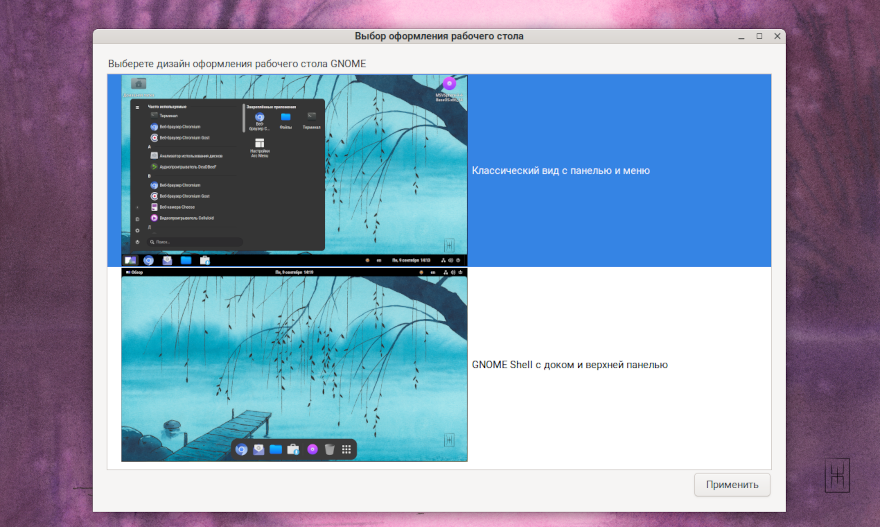Click menu launcher icon in classic preview taskbar
The height and width of the screenshot is (527, 880).
(x=130, y=261)
